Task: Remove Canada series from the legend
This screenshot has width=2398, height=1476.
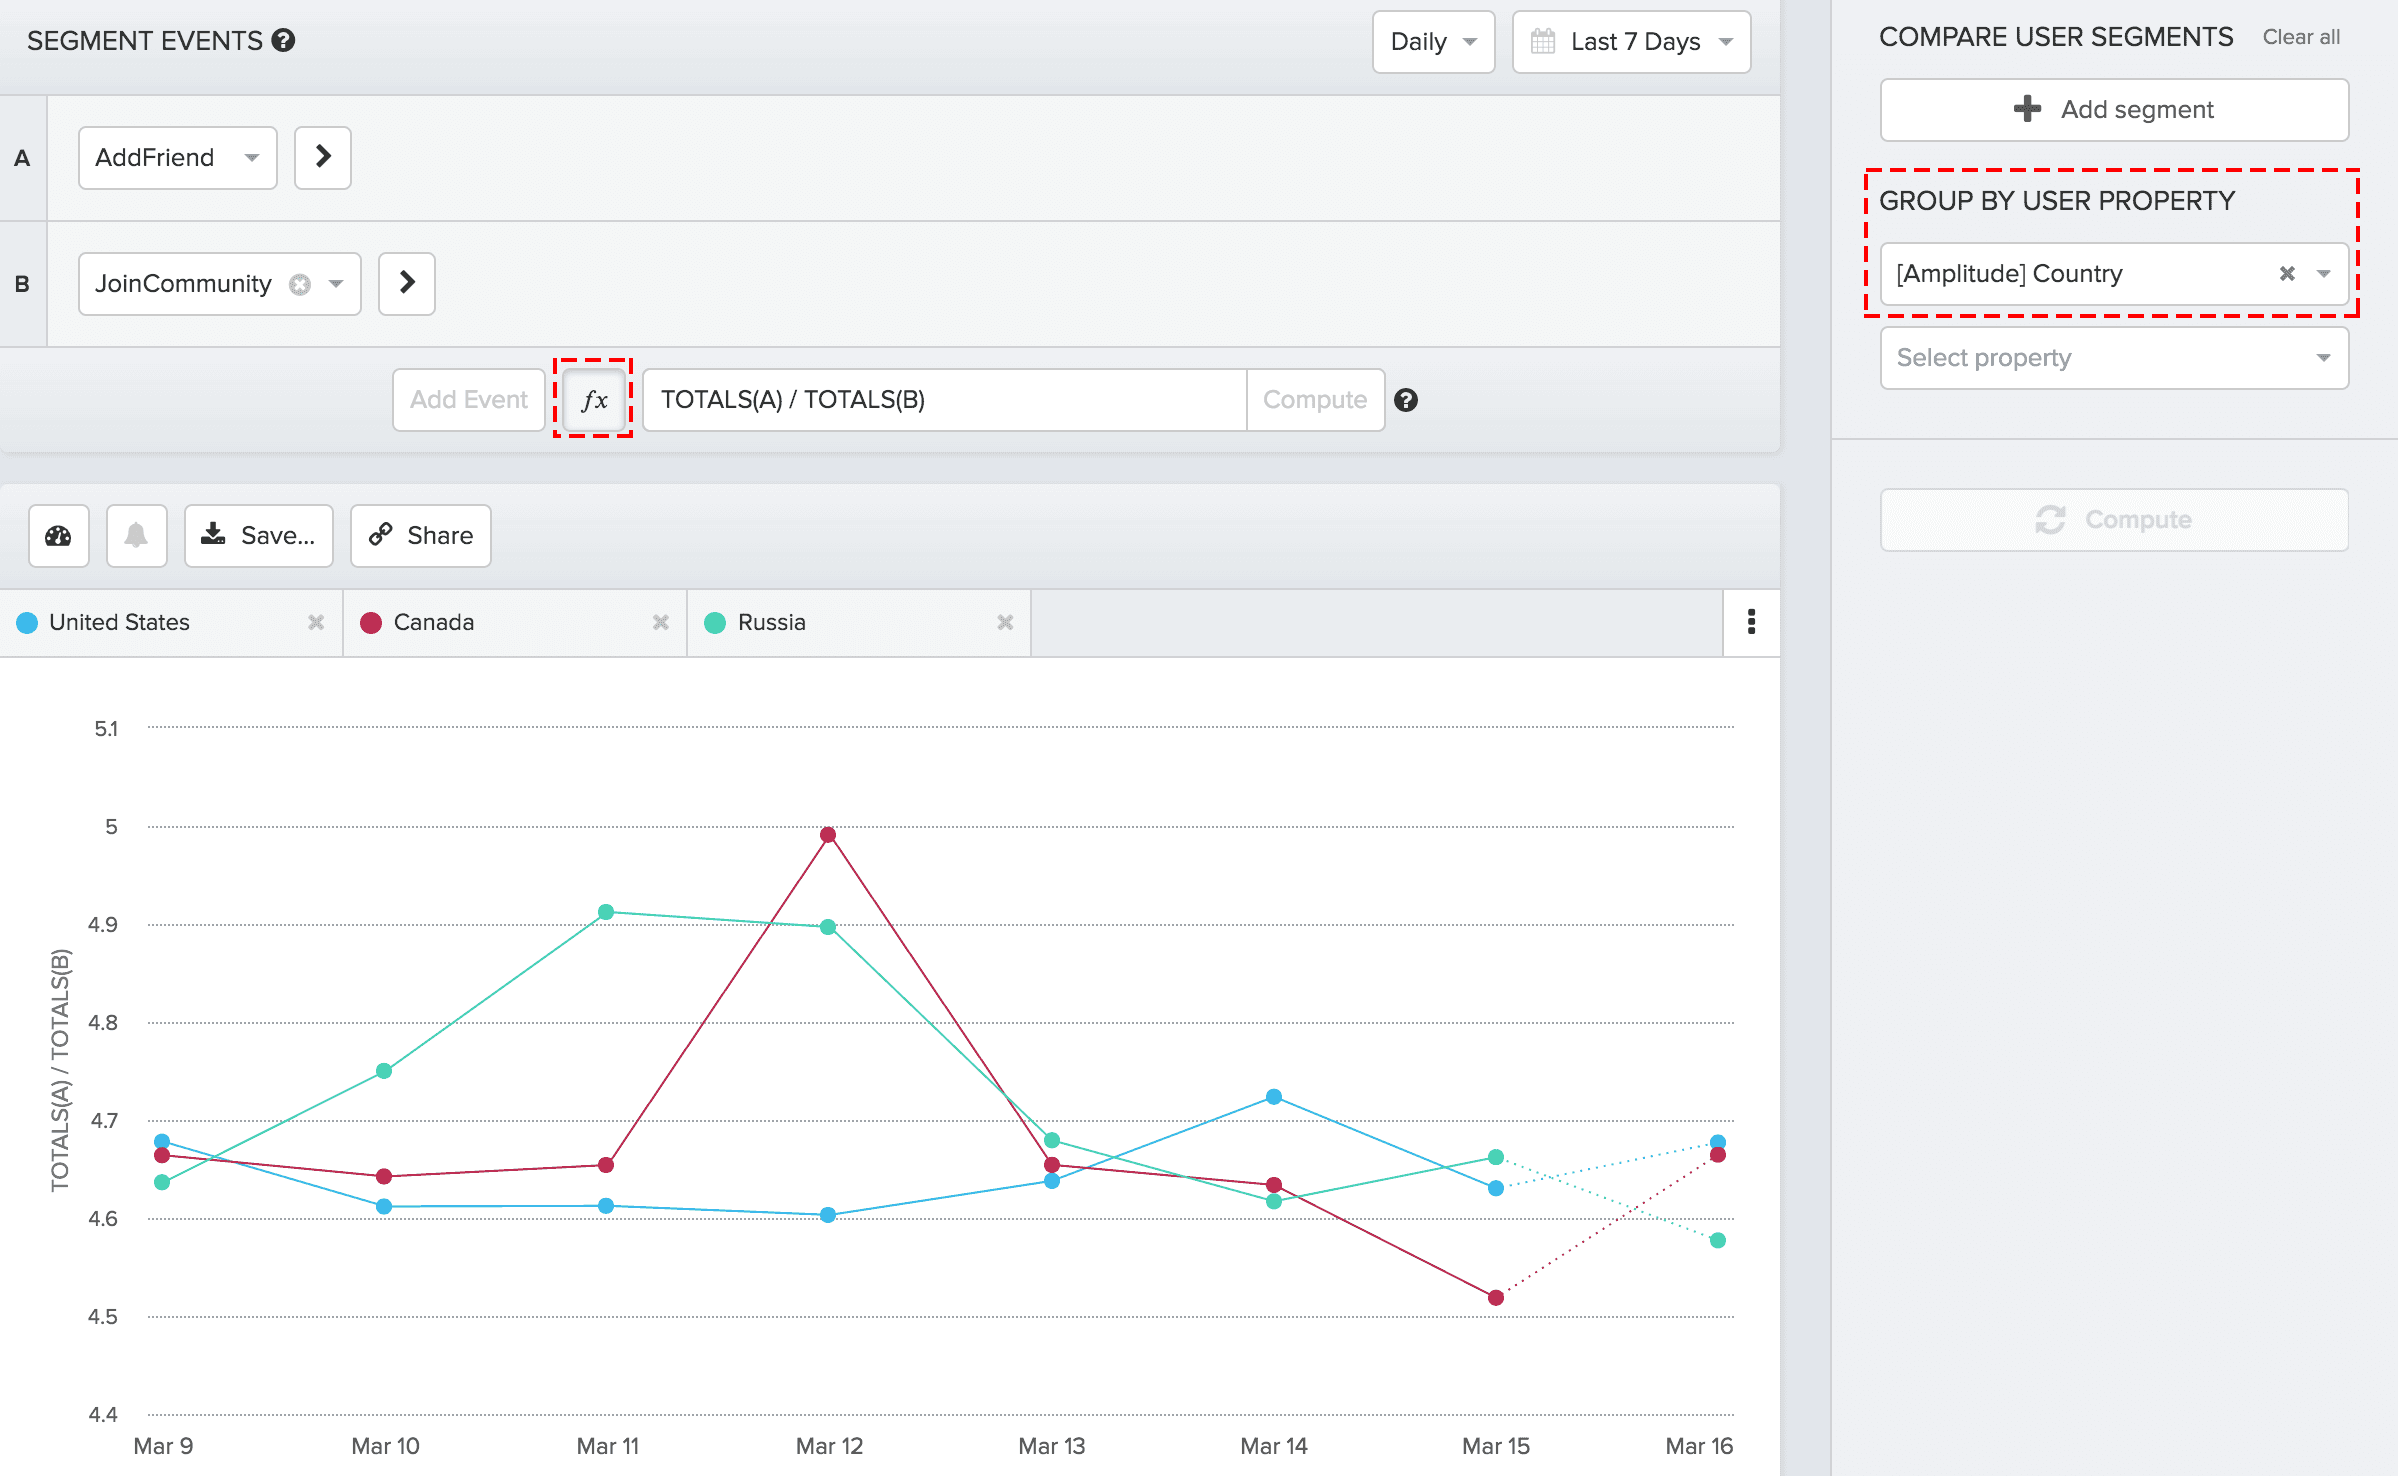Action: (660, 622)
